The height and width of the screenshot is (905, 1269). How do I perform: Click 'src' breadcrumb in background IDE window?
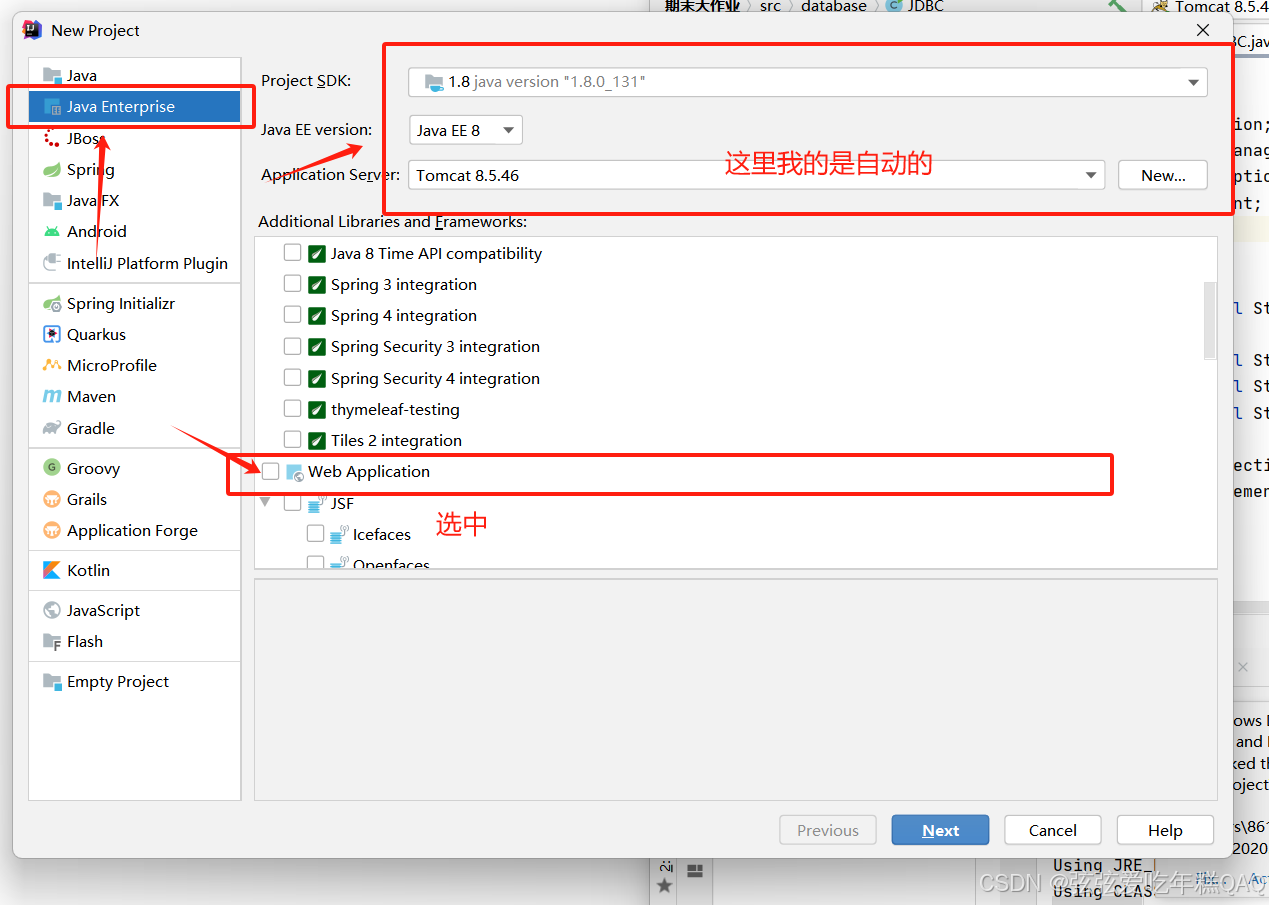(770, 6)
